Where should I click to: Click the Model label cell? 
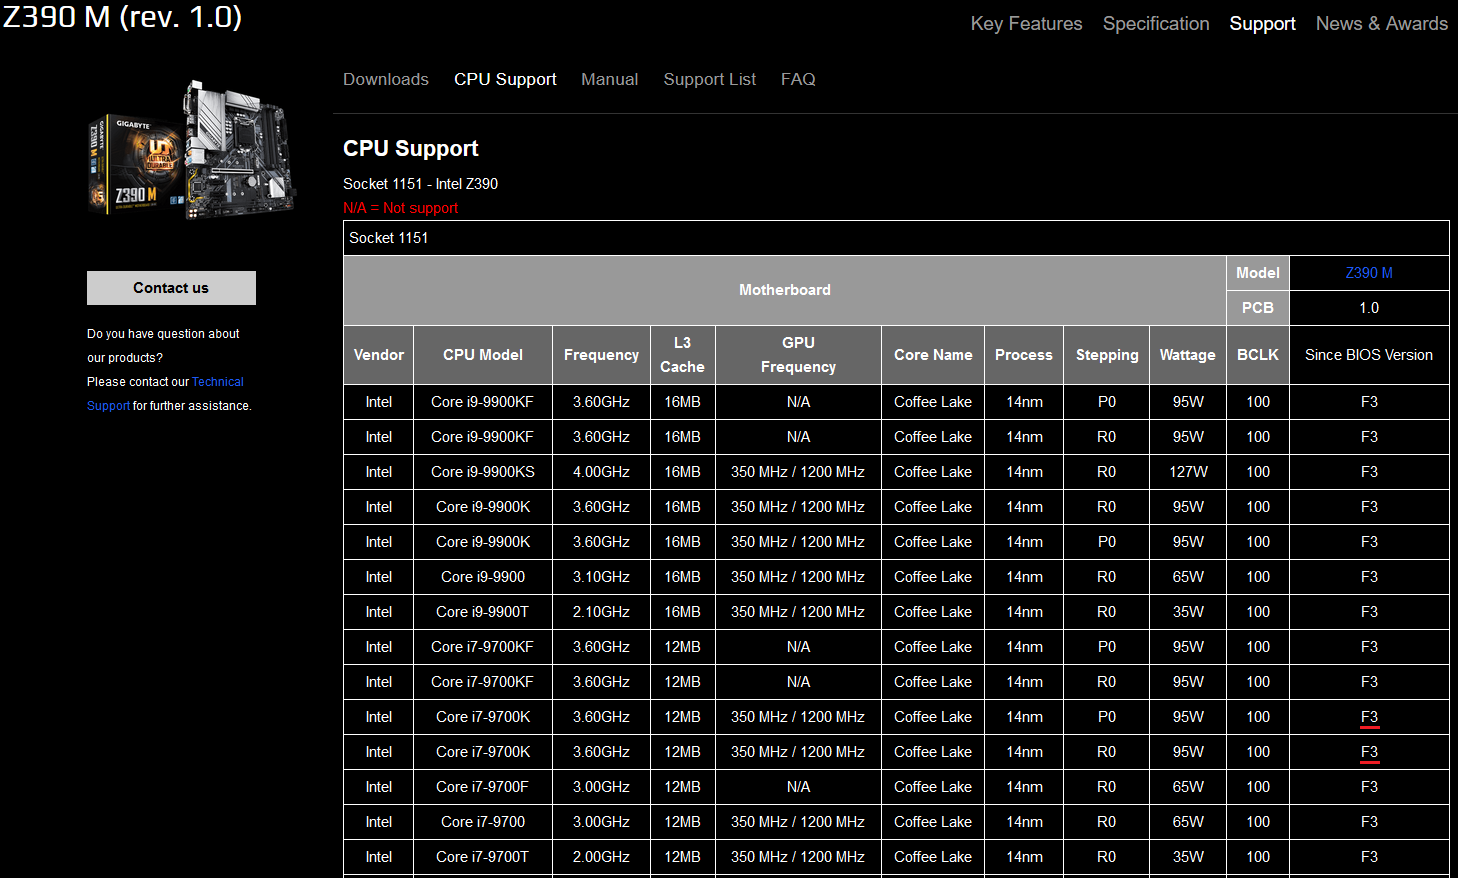point(1258,273)
